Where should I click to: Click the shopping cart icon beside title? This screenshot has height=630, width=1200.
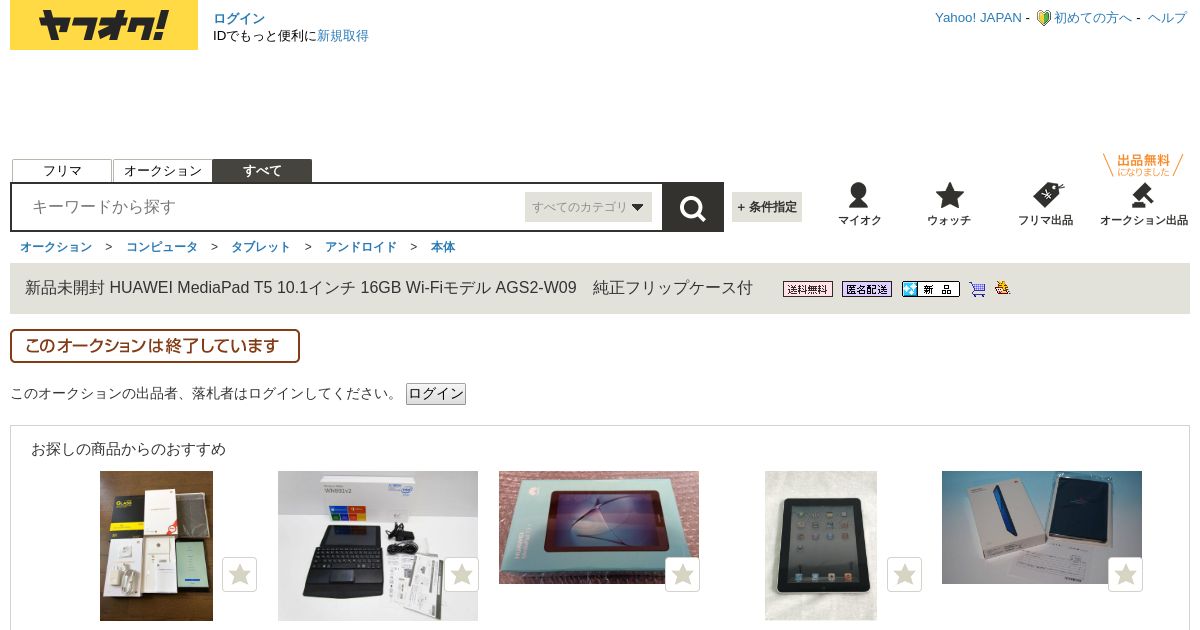point(977,289)
